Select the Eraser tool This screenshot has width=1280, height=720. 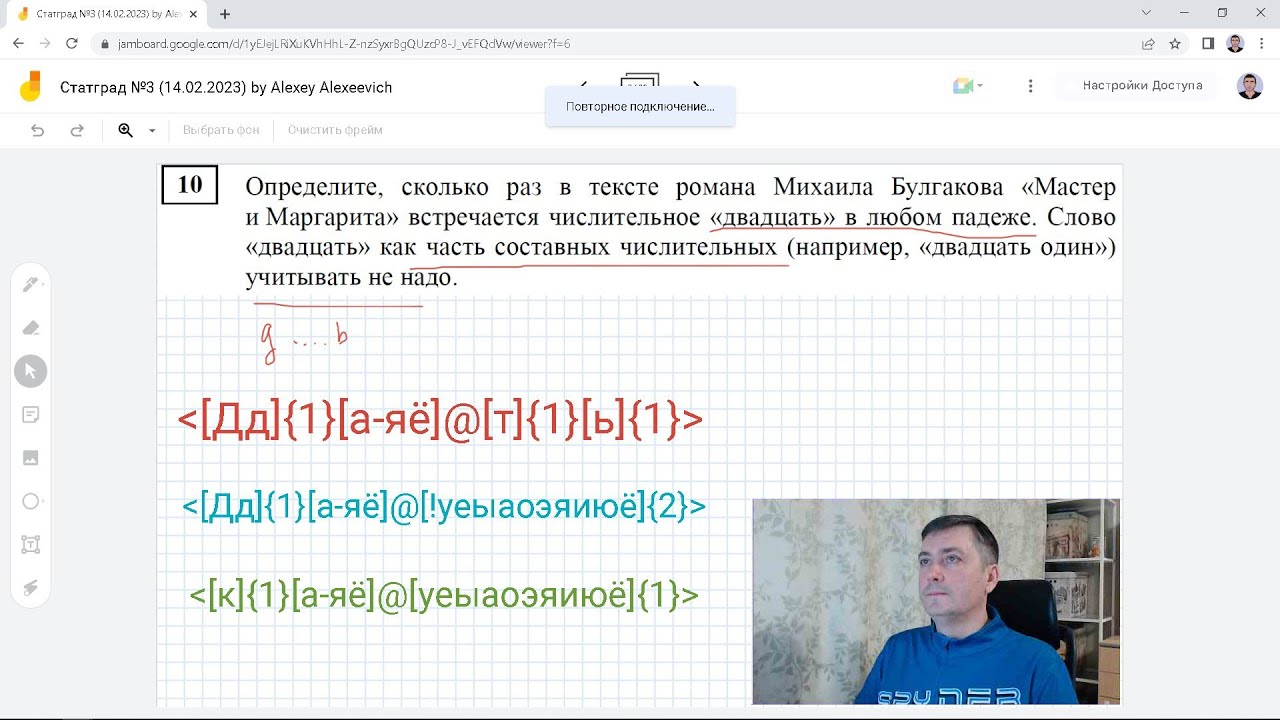tap(31, 328)
